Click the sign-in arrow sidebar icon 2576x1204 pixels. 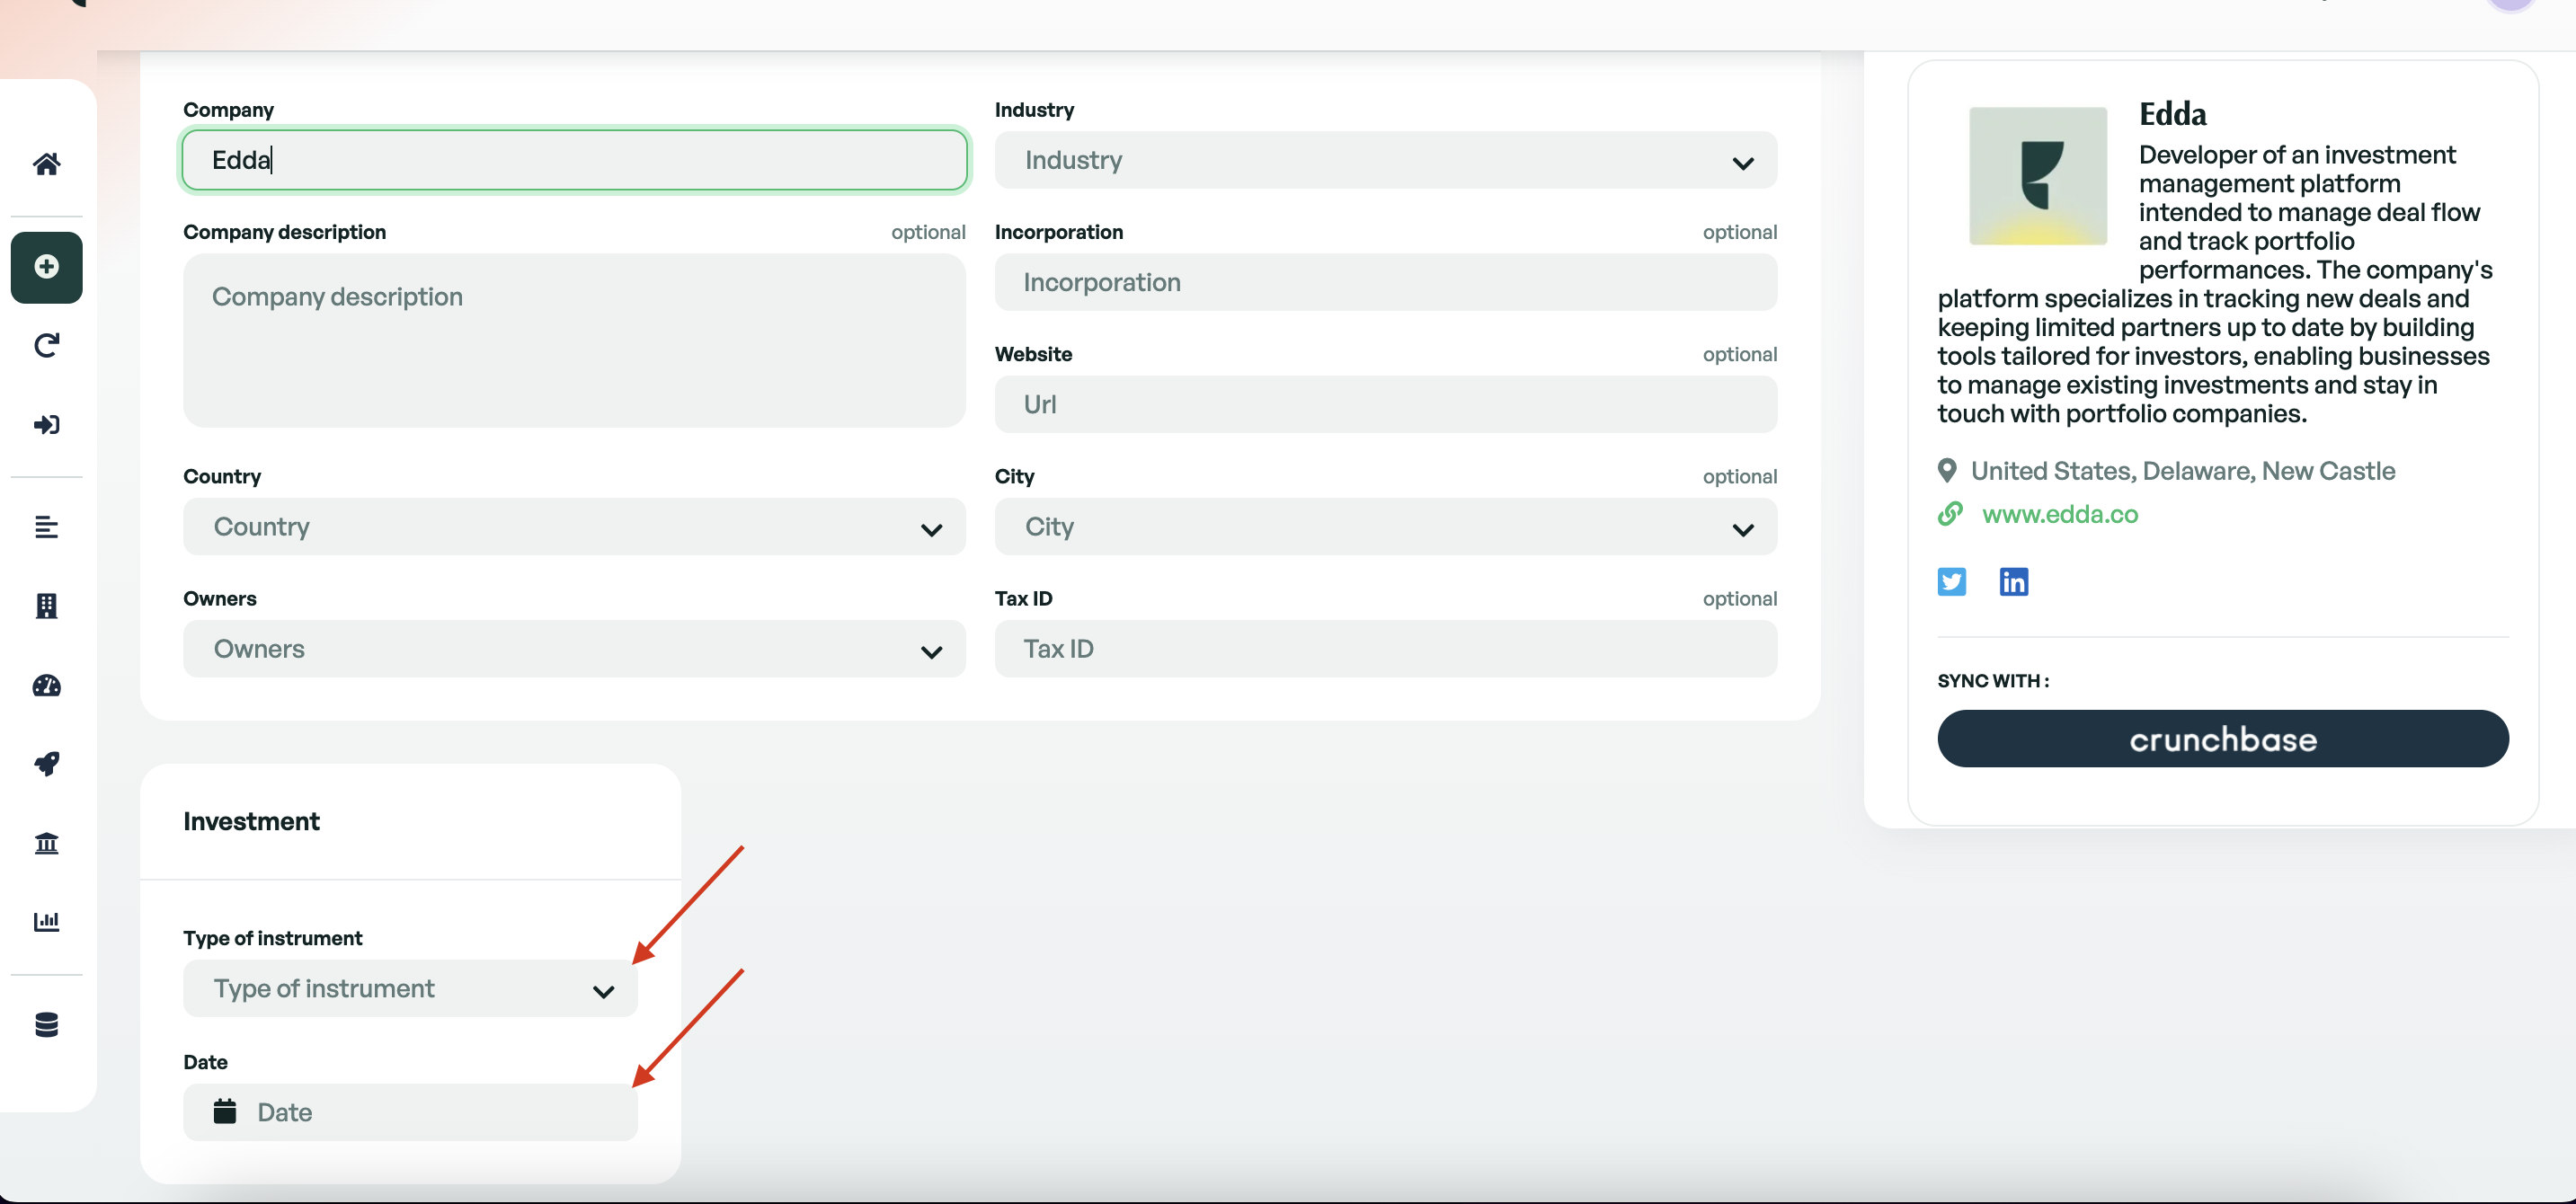tap(46, 425)
